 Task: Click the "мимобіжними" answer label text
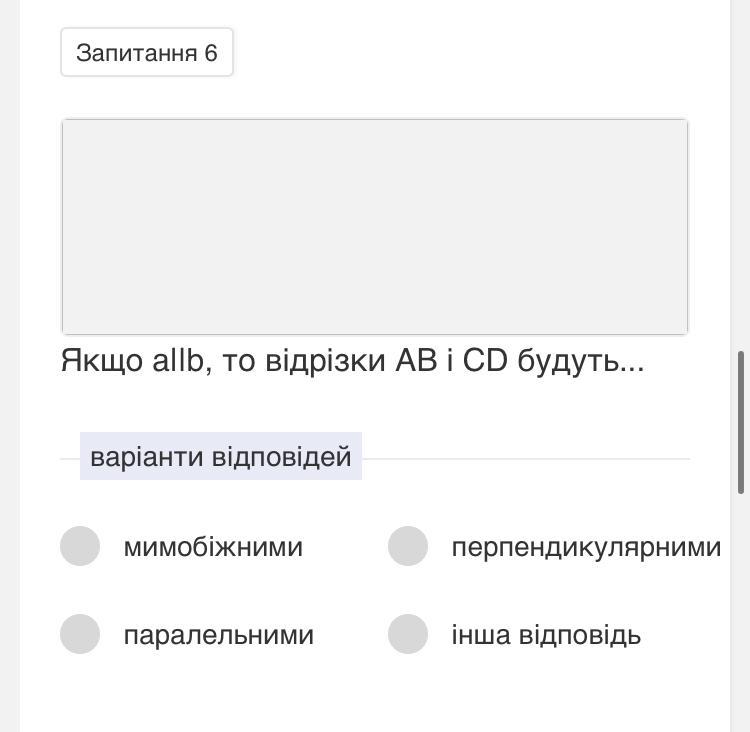213,547
